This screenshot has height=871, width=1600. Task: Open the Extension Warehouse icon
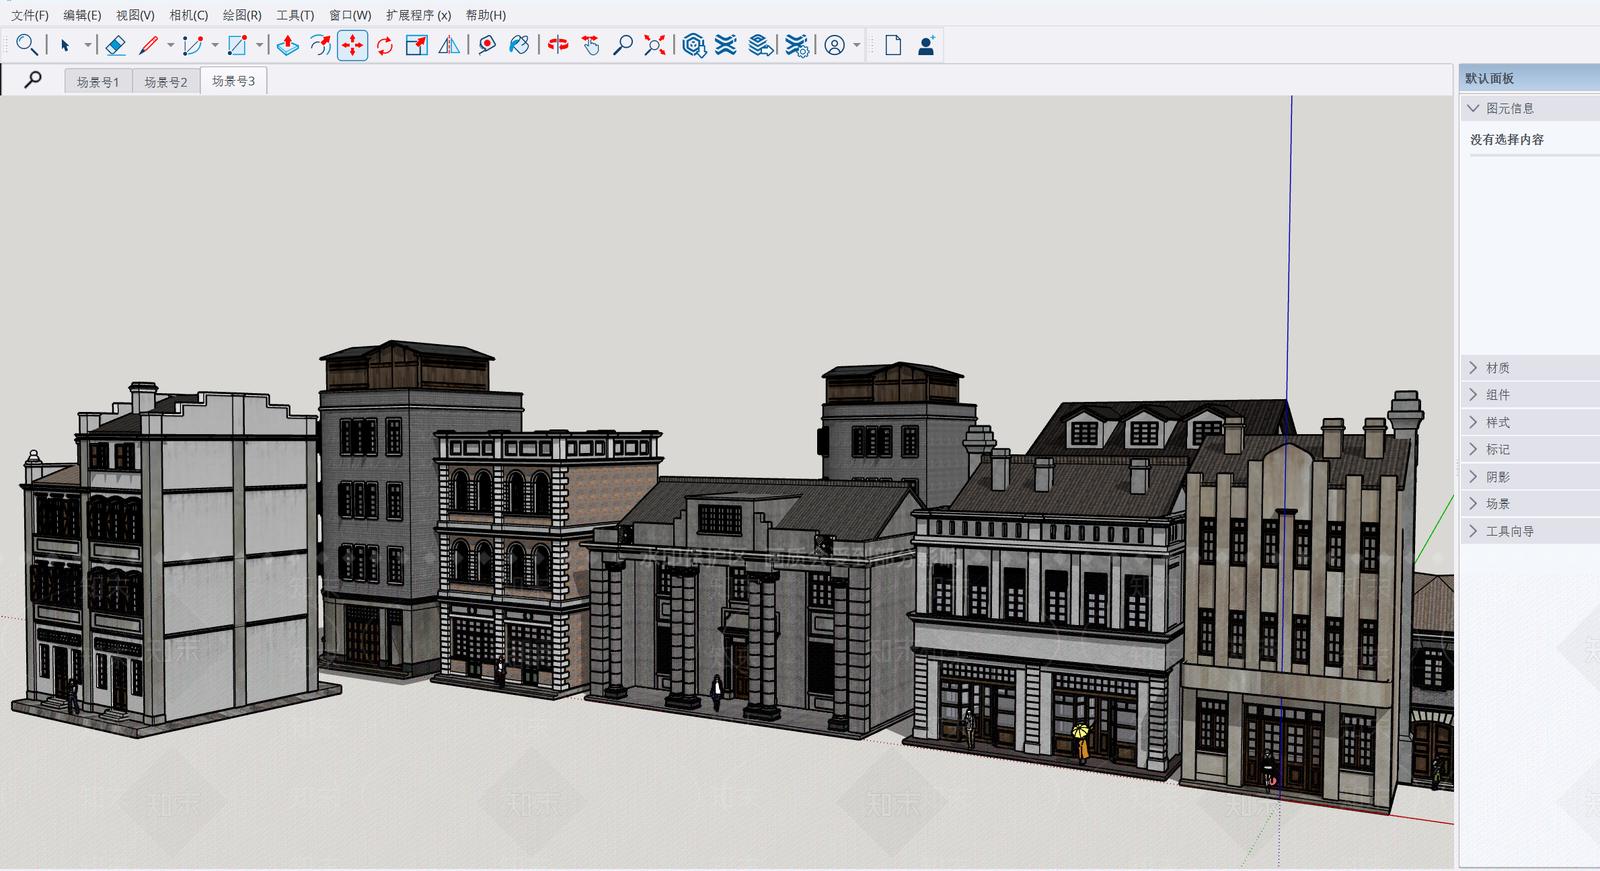726,45
